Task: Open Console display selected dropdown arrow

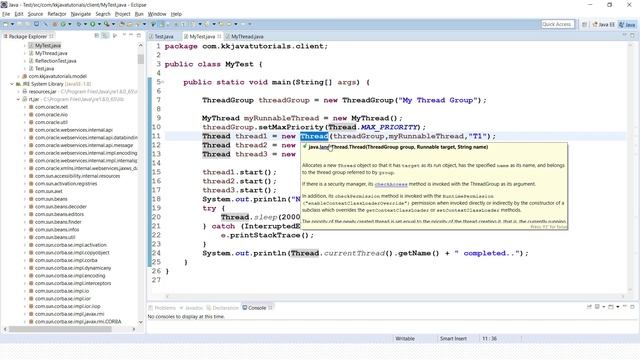Action: coord(604,307)
